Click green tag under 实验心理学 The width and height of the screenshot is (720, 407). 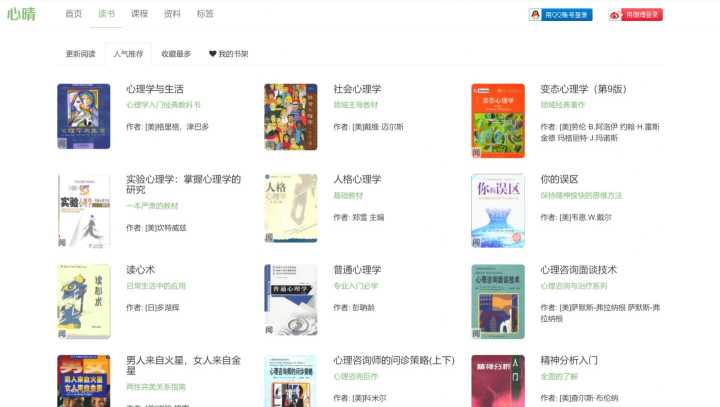point(152,206)
